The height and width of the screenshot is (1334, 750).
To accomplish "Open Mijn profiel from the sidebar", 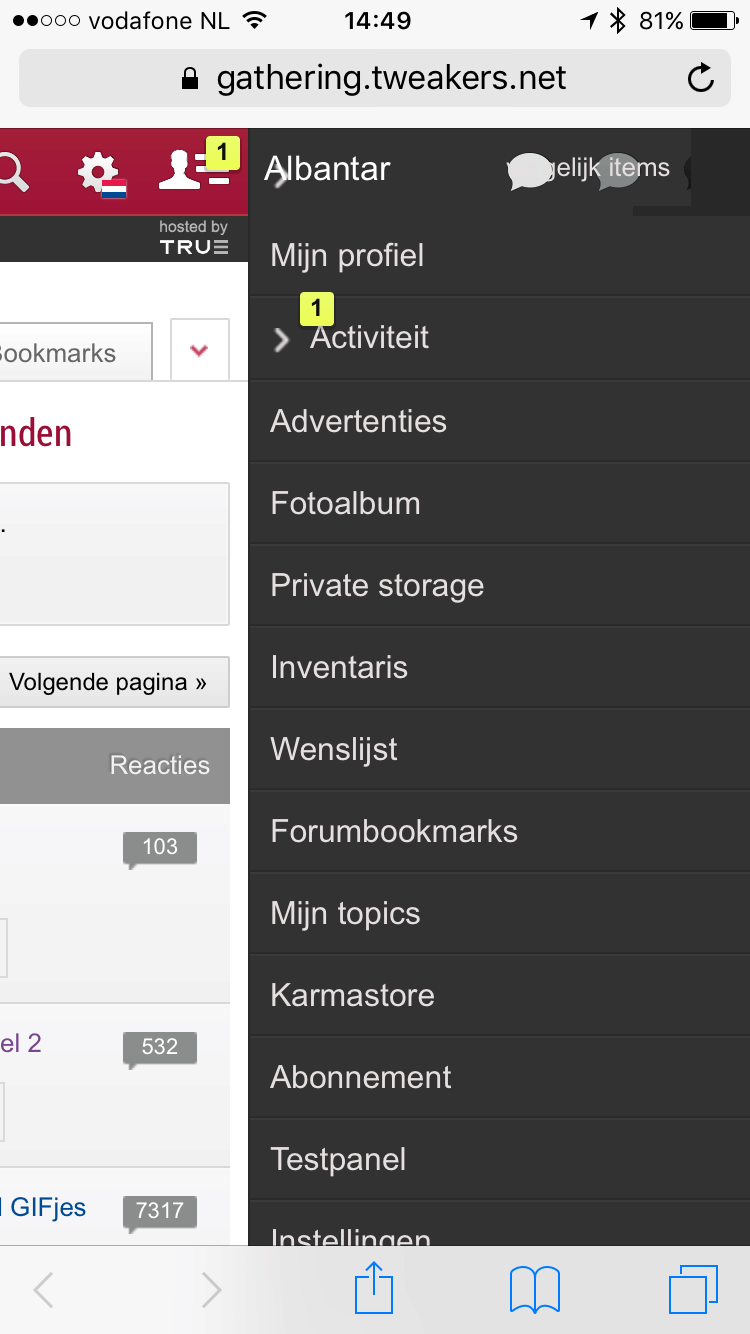I will click(347, 255).
